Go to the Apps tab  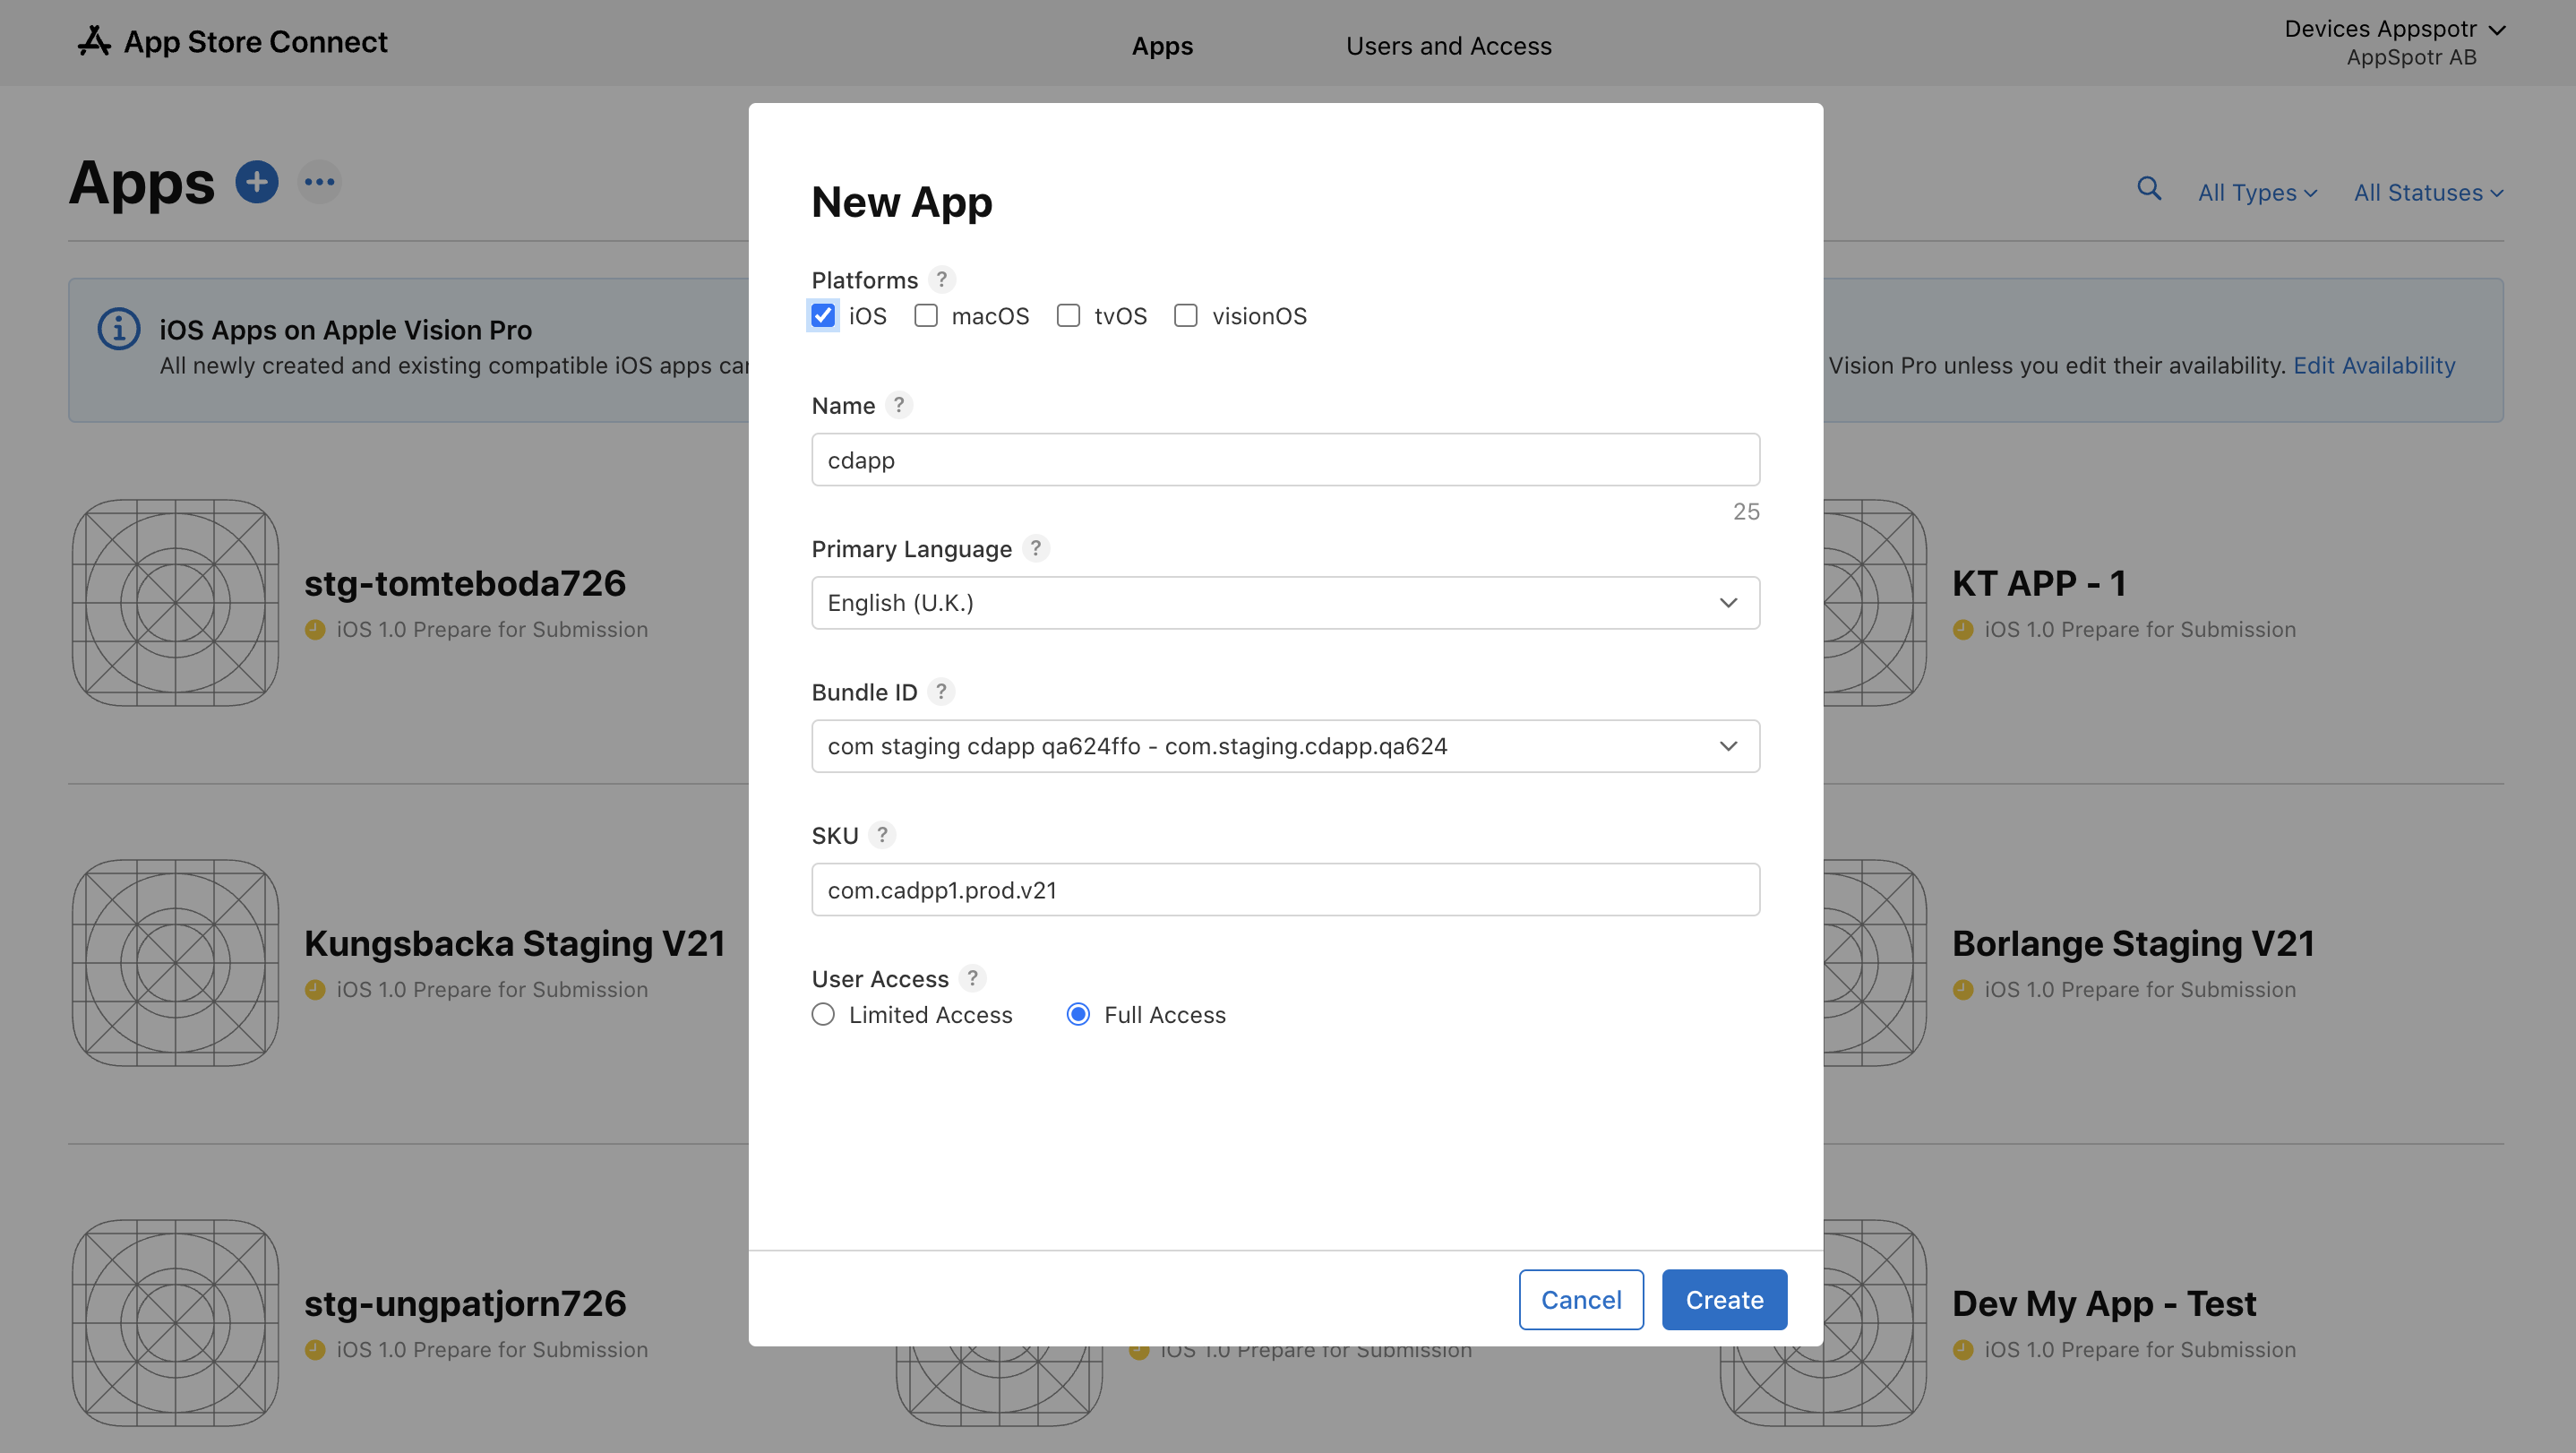(1162, 46)
